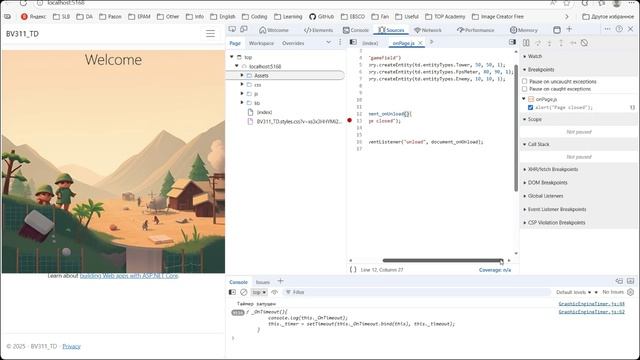This screenshot has height=360, width=640.
Task: Click the pause script execution button
Action: click(526, 43)
